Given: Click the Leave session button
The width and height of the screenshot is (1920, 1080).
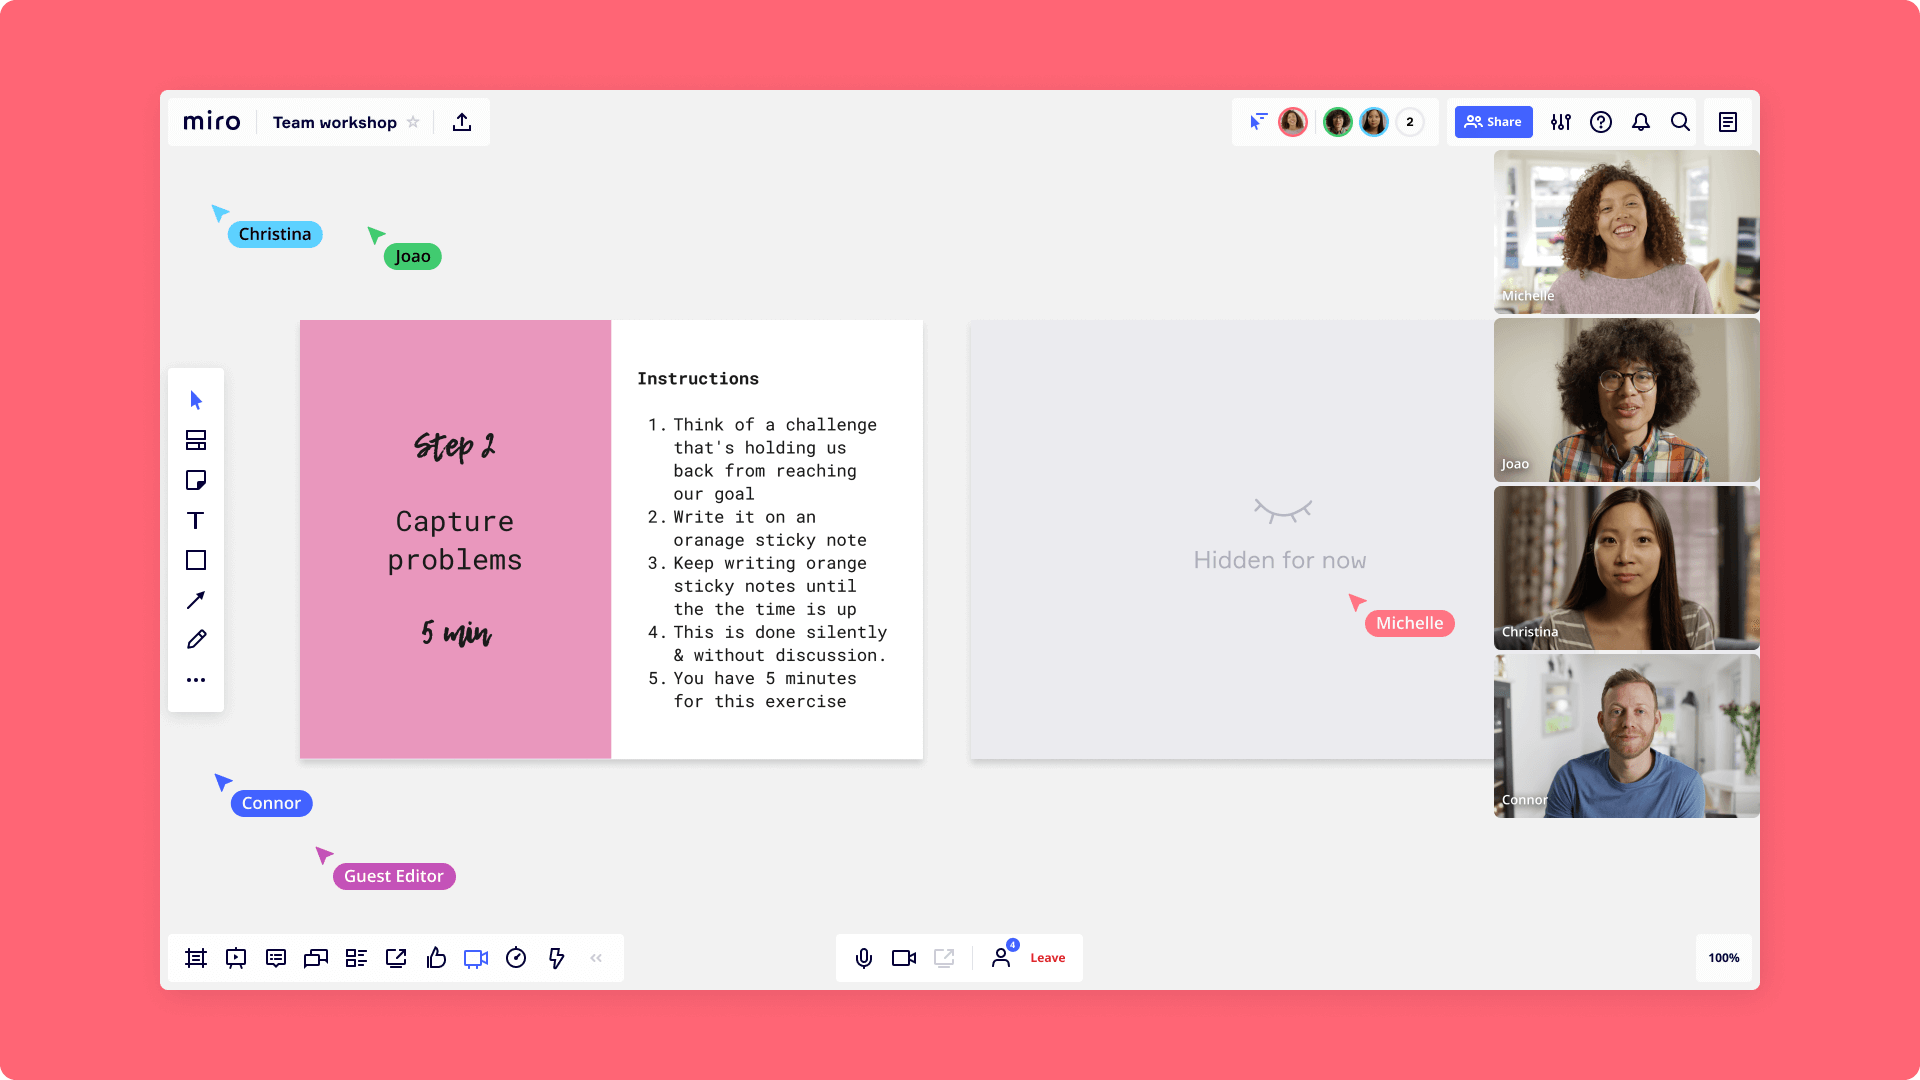Looking at the screenshot, I should [x=1047, y=956].
